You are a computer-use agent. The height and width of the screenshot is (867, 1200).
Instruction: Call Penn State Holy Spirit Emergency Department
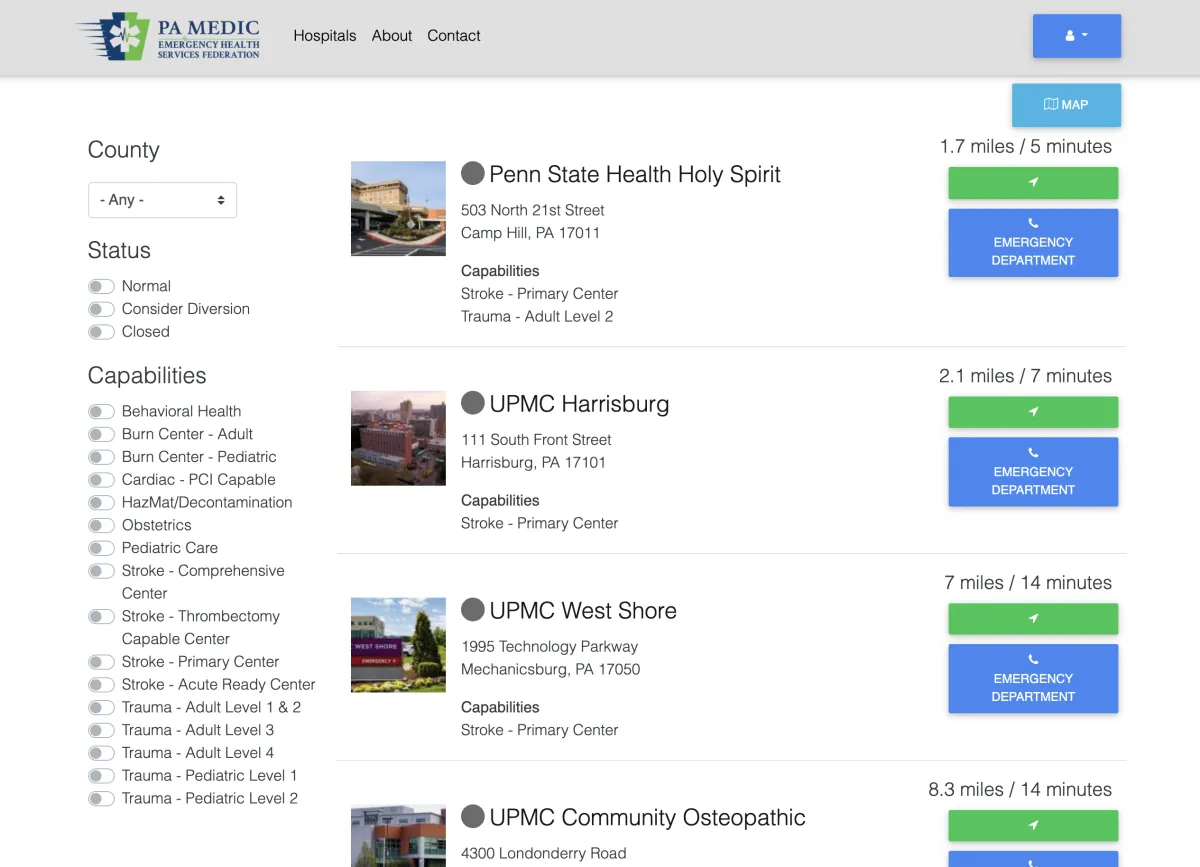coord(1033,242)
